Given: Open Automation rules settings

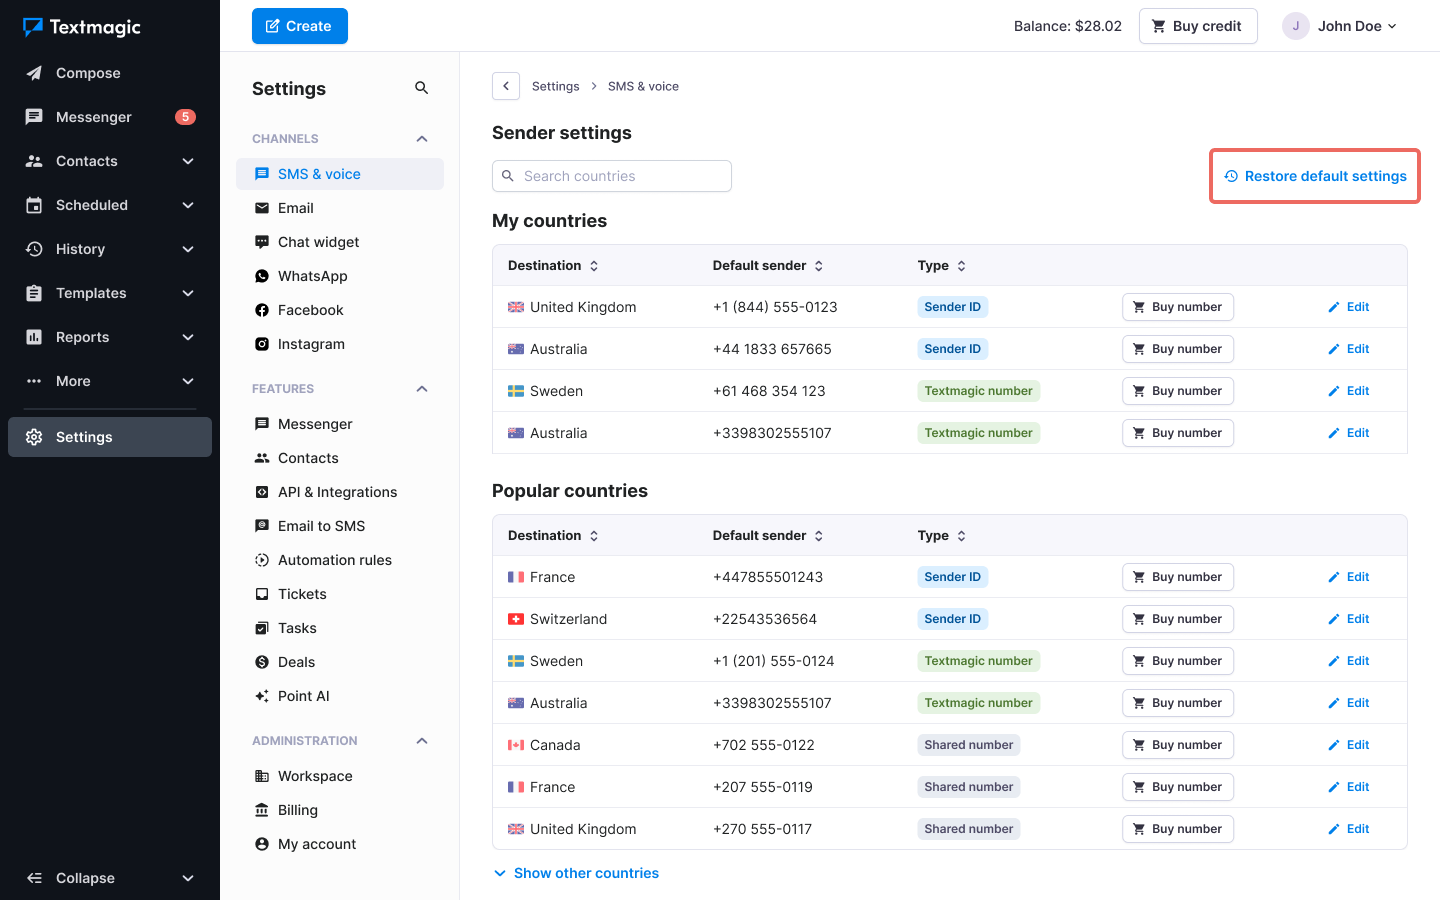Looking at the screenshot, I should click(x=334, y=560).
